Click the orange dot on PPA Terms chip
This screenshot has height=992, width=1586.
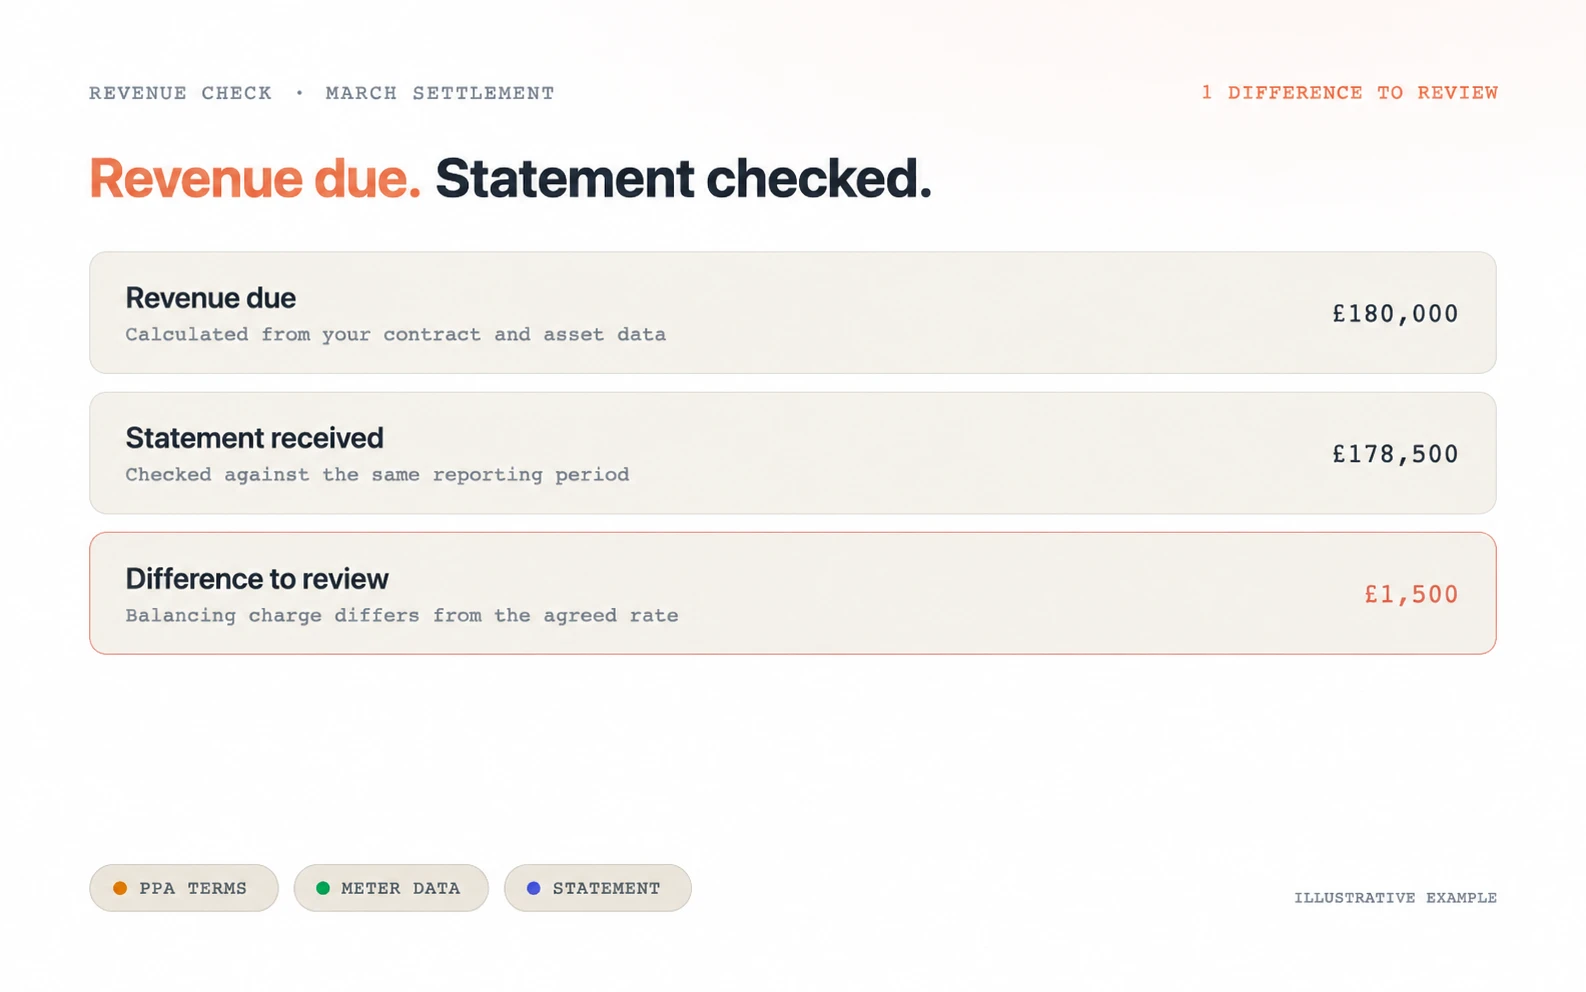point(120,888)
